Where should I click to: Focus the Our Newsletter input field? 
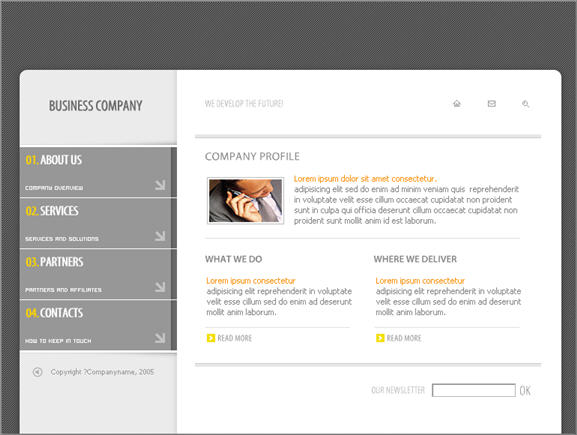(x=474, y=390)
